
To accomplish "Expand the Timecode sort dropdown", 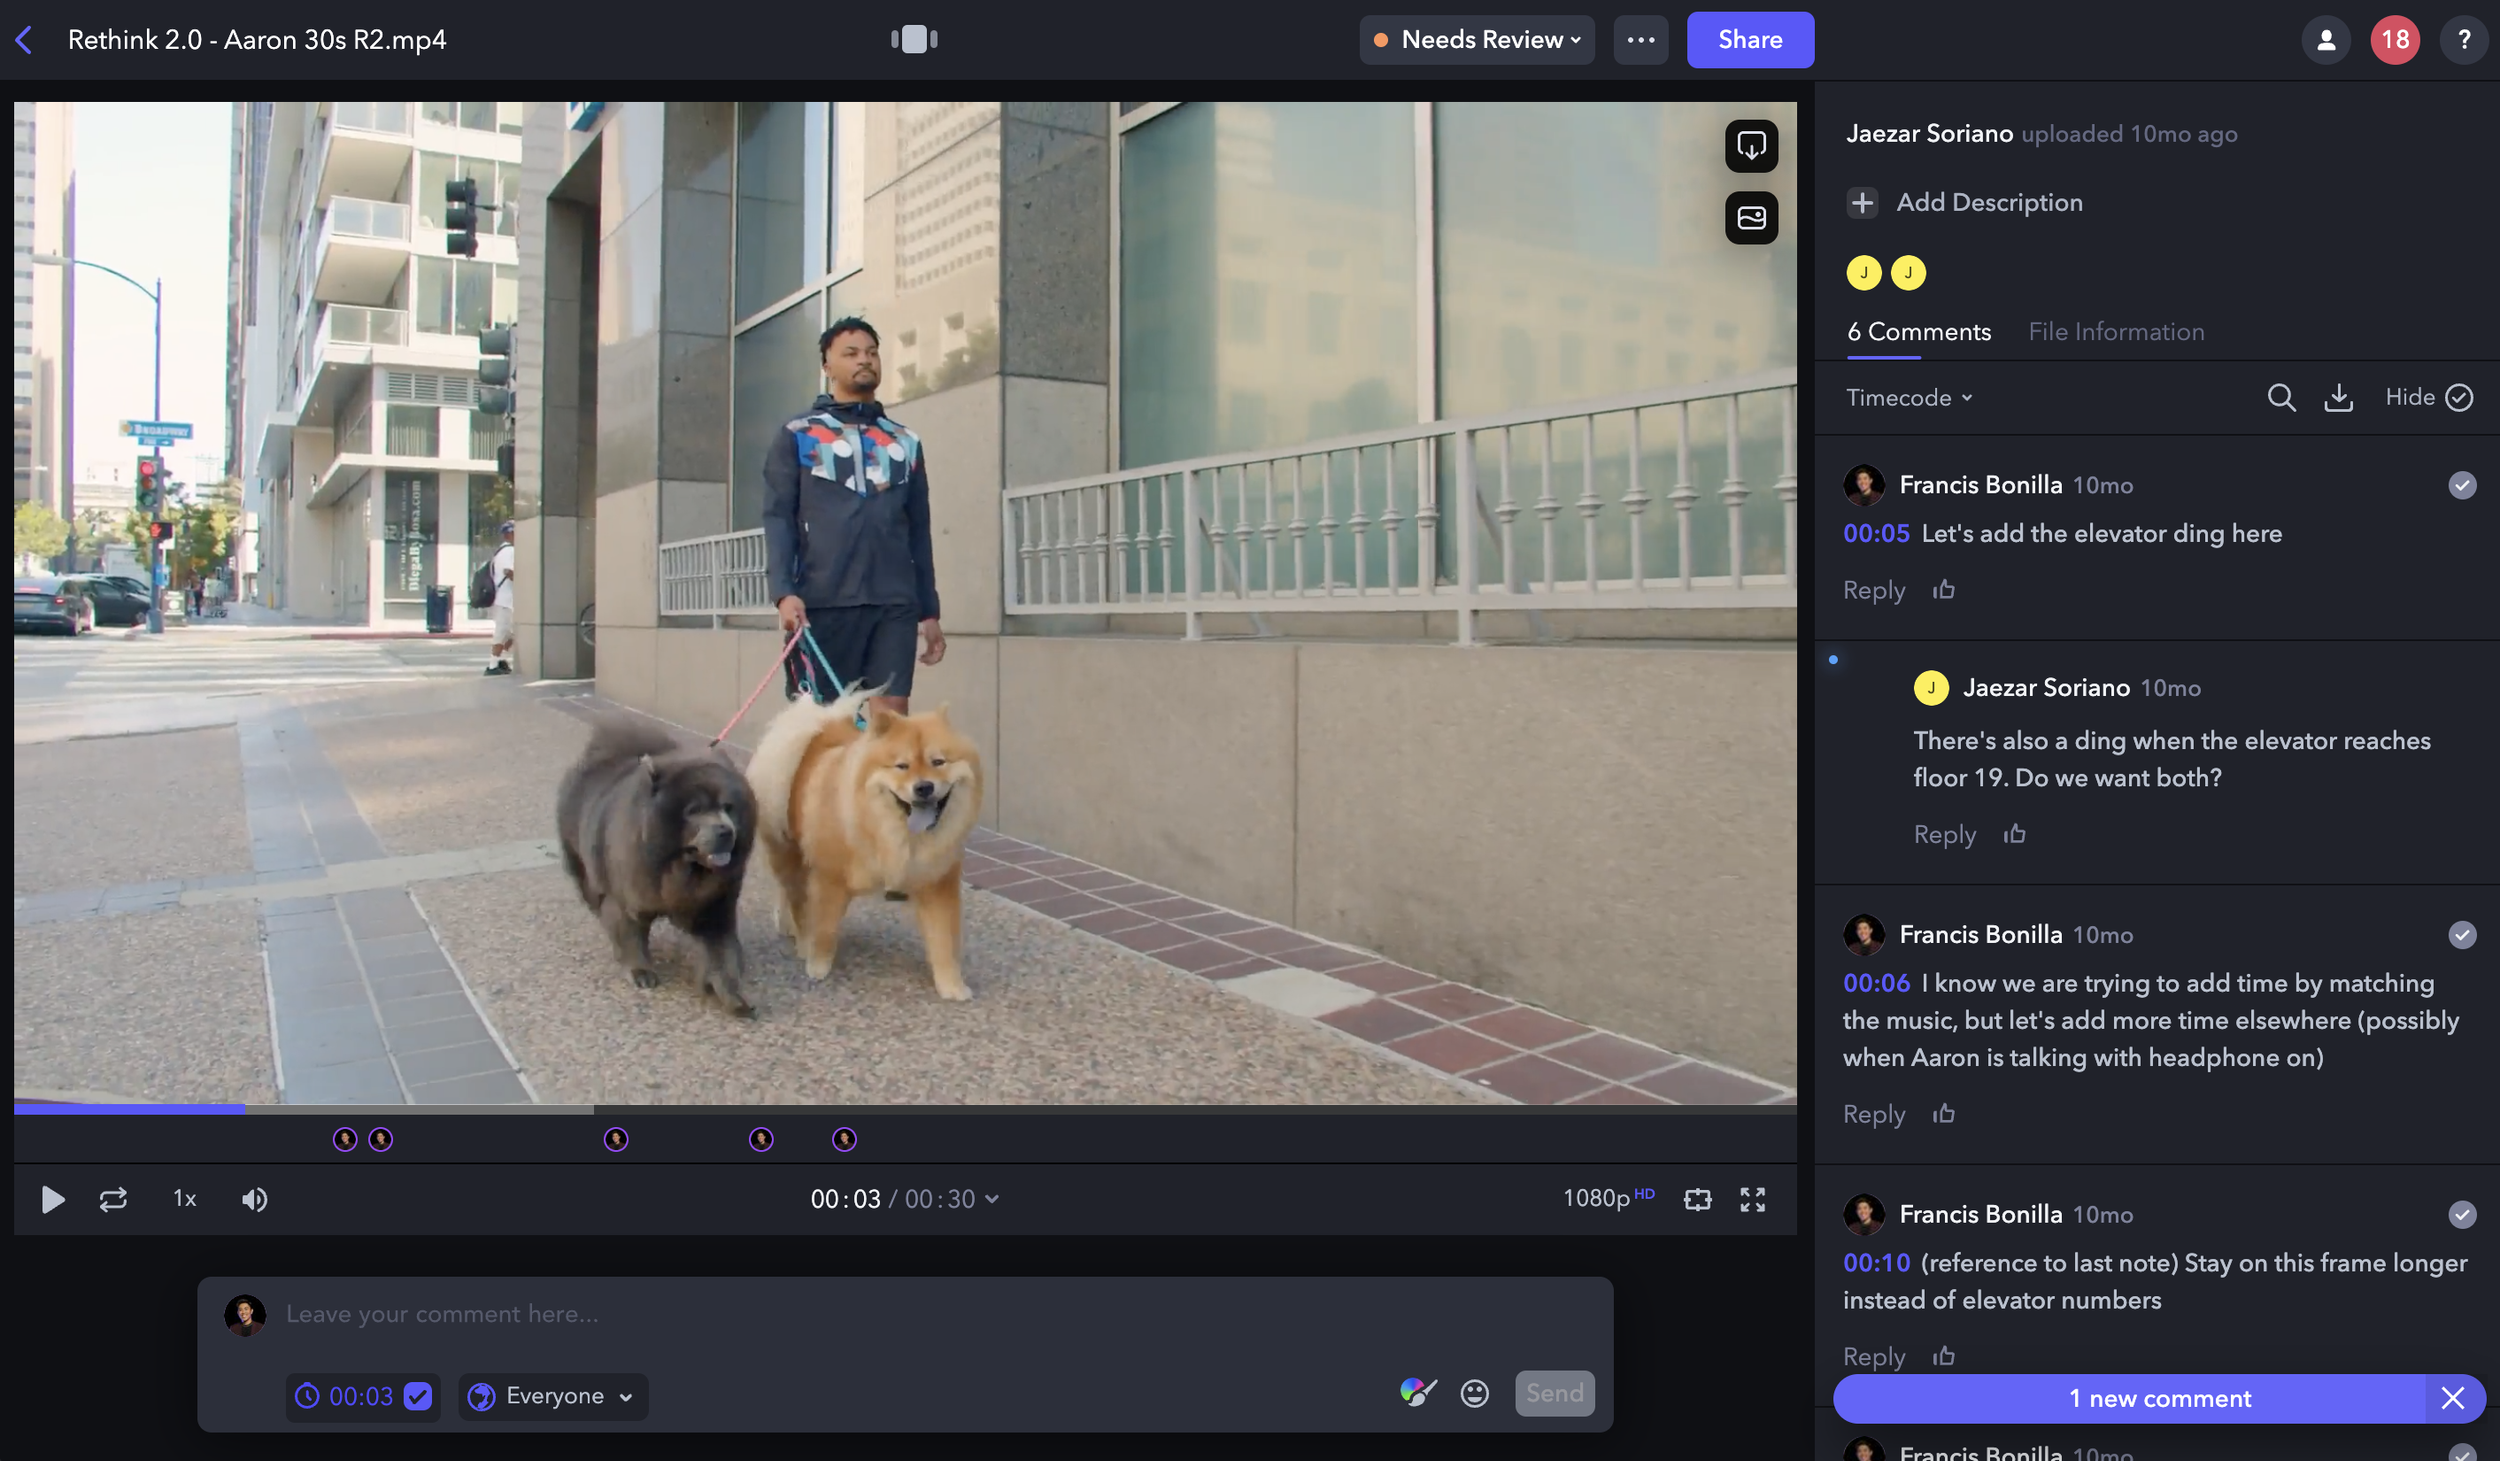I will [x=1908, y=398].
